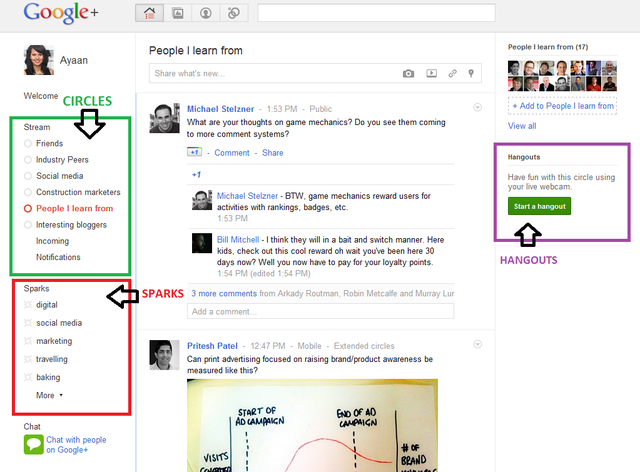Viewport: 640px width, 472px height.
Task: Click the Start a hangout button
Action: click(540, 206)
